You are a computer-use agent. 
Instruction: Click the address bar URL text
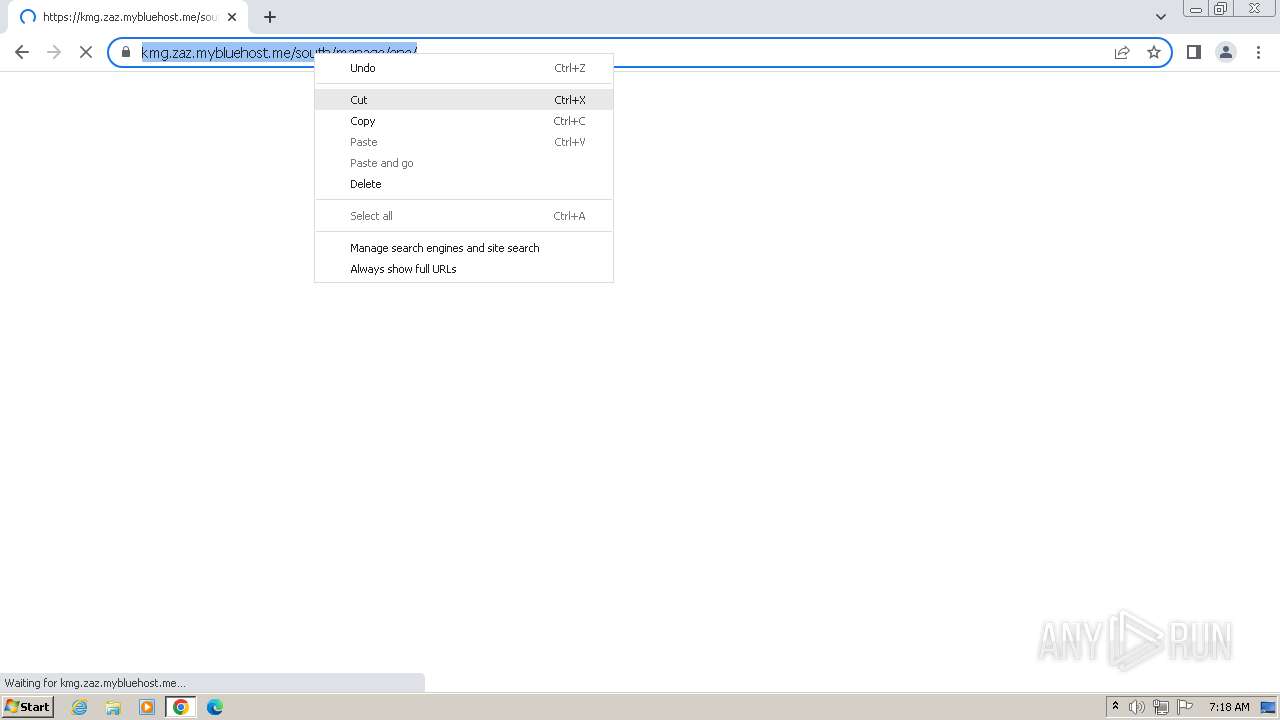(x=278, y=52)
